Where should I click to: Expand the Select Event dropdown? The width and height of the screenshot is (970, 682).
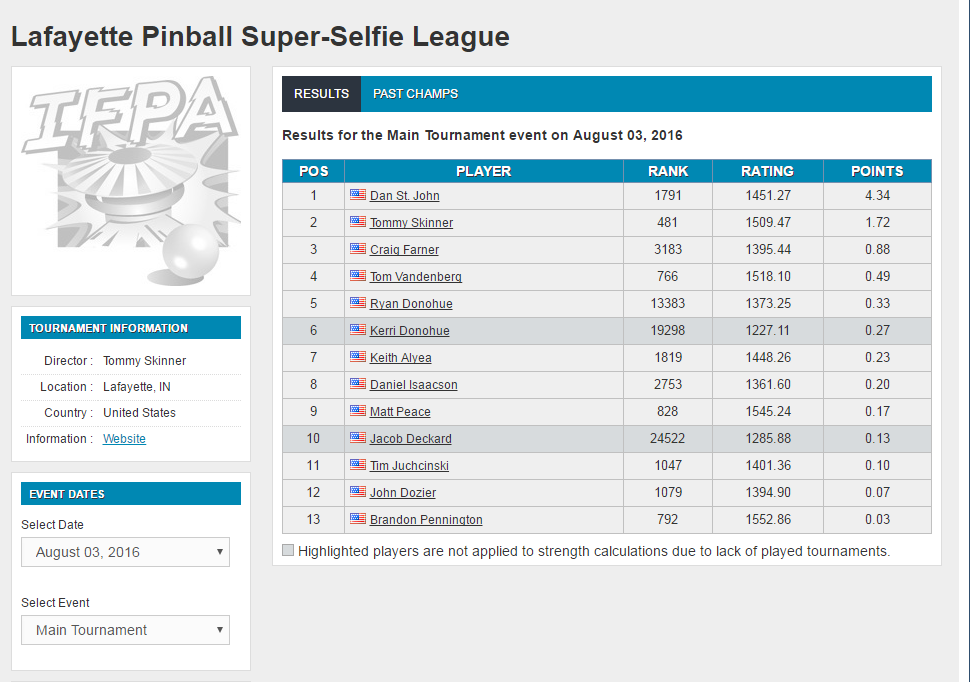pyautogui.click(x=125, y=630)
